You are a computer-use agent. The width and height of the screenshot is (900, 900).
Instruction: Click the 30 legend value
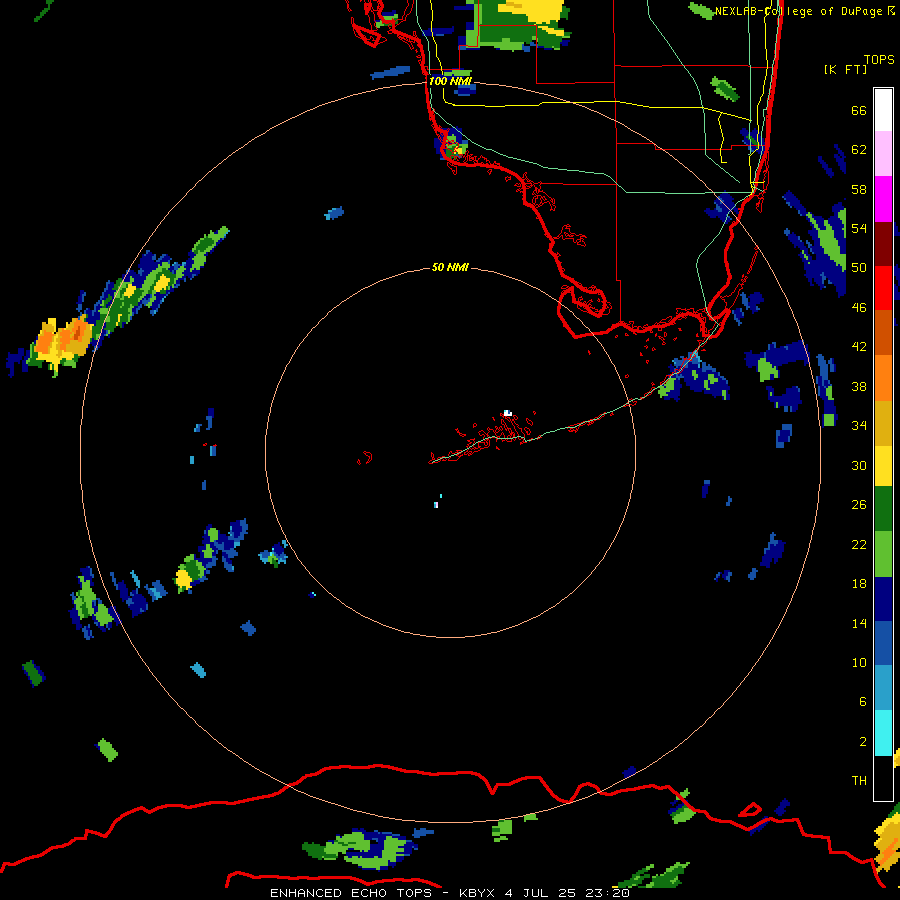[x=859, y=465]
